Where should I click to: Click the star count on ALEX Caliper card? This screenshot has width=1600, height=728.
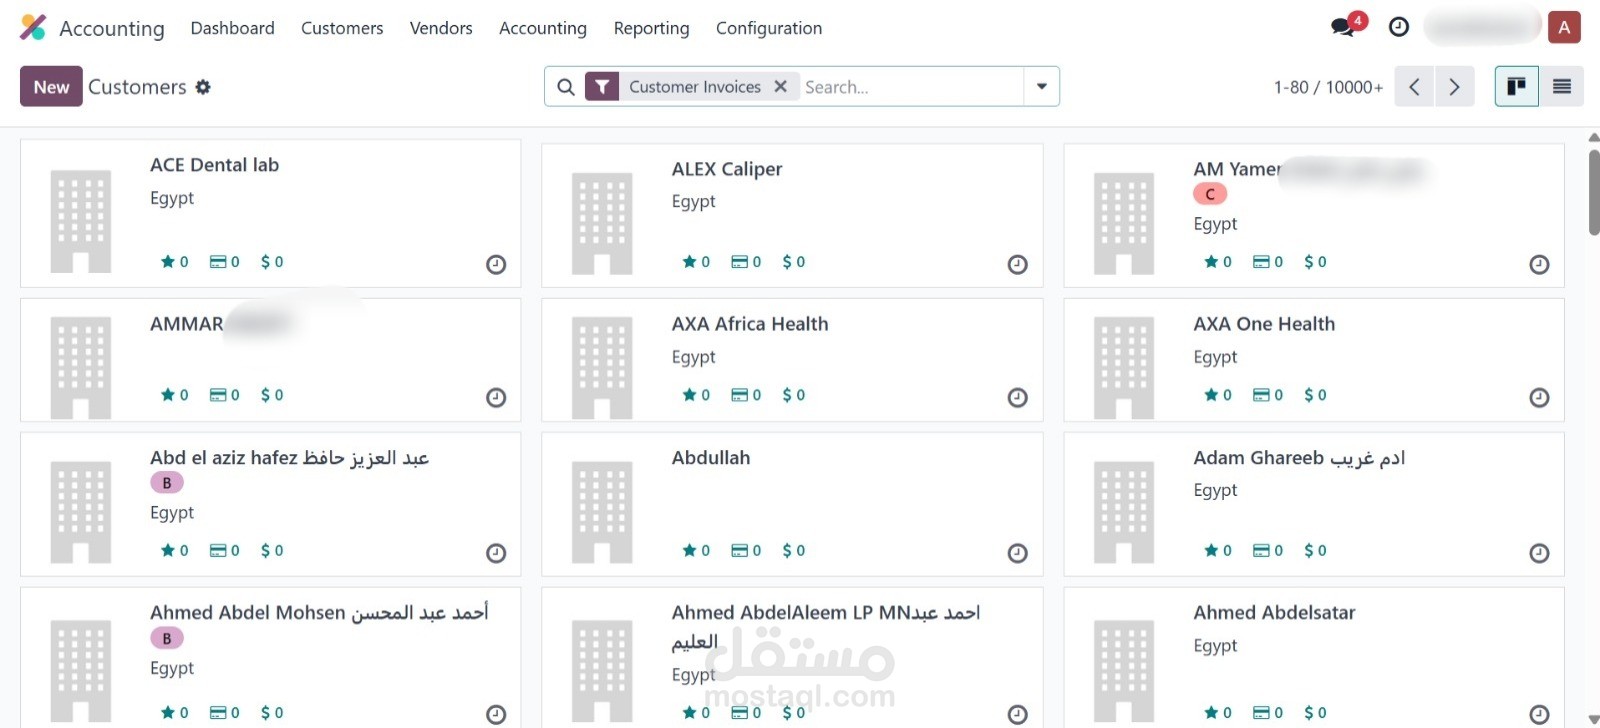(696, 262)
